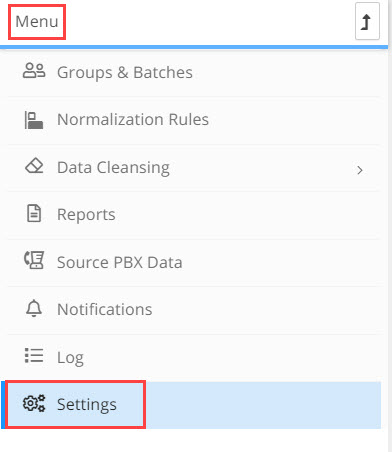The width and height of the screenshot is (392, 452).
Task: Click the empty highlighted area of the Settings row
Action: [x=263, y=405]
